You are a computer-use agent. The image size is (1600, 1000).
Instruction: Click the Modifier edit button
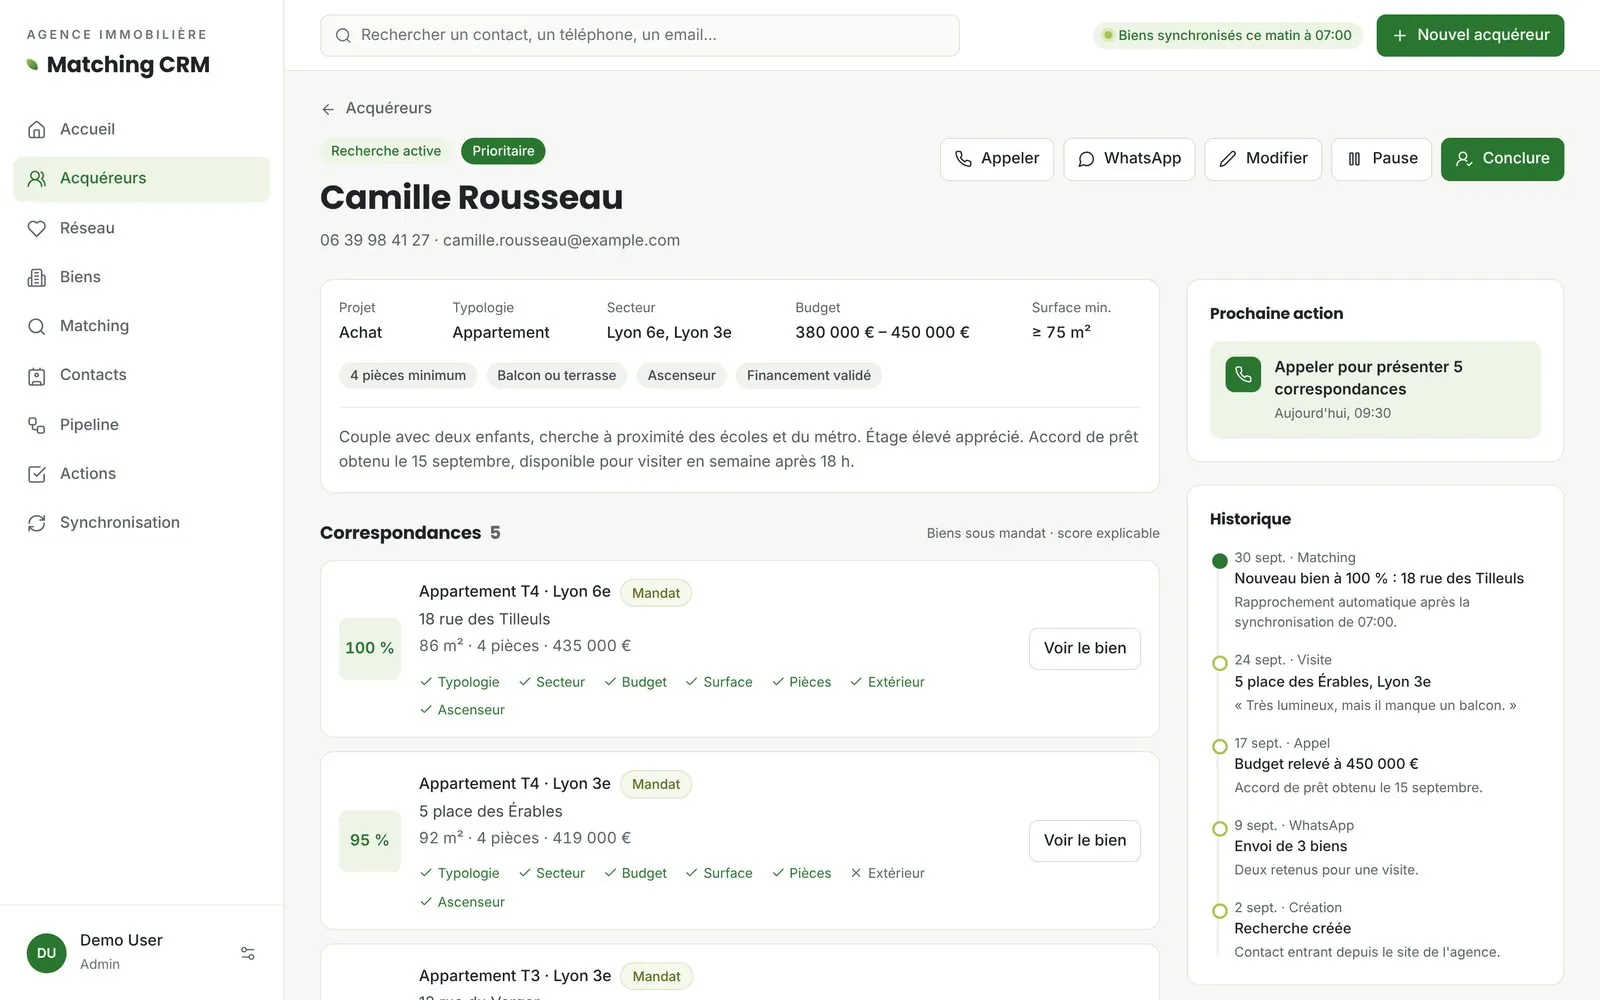(1263, 159)
